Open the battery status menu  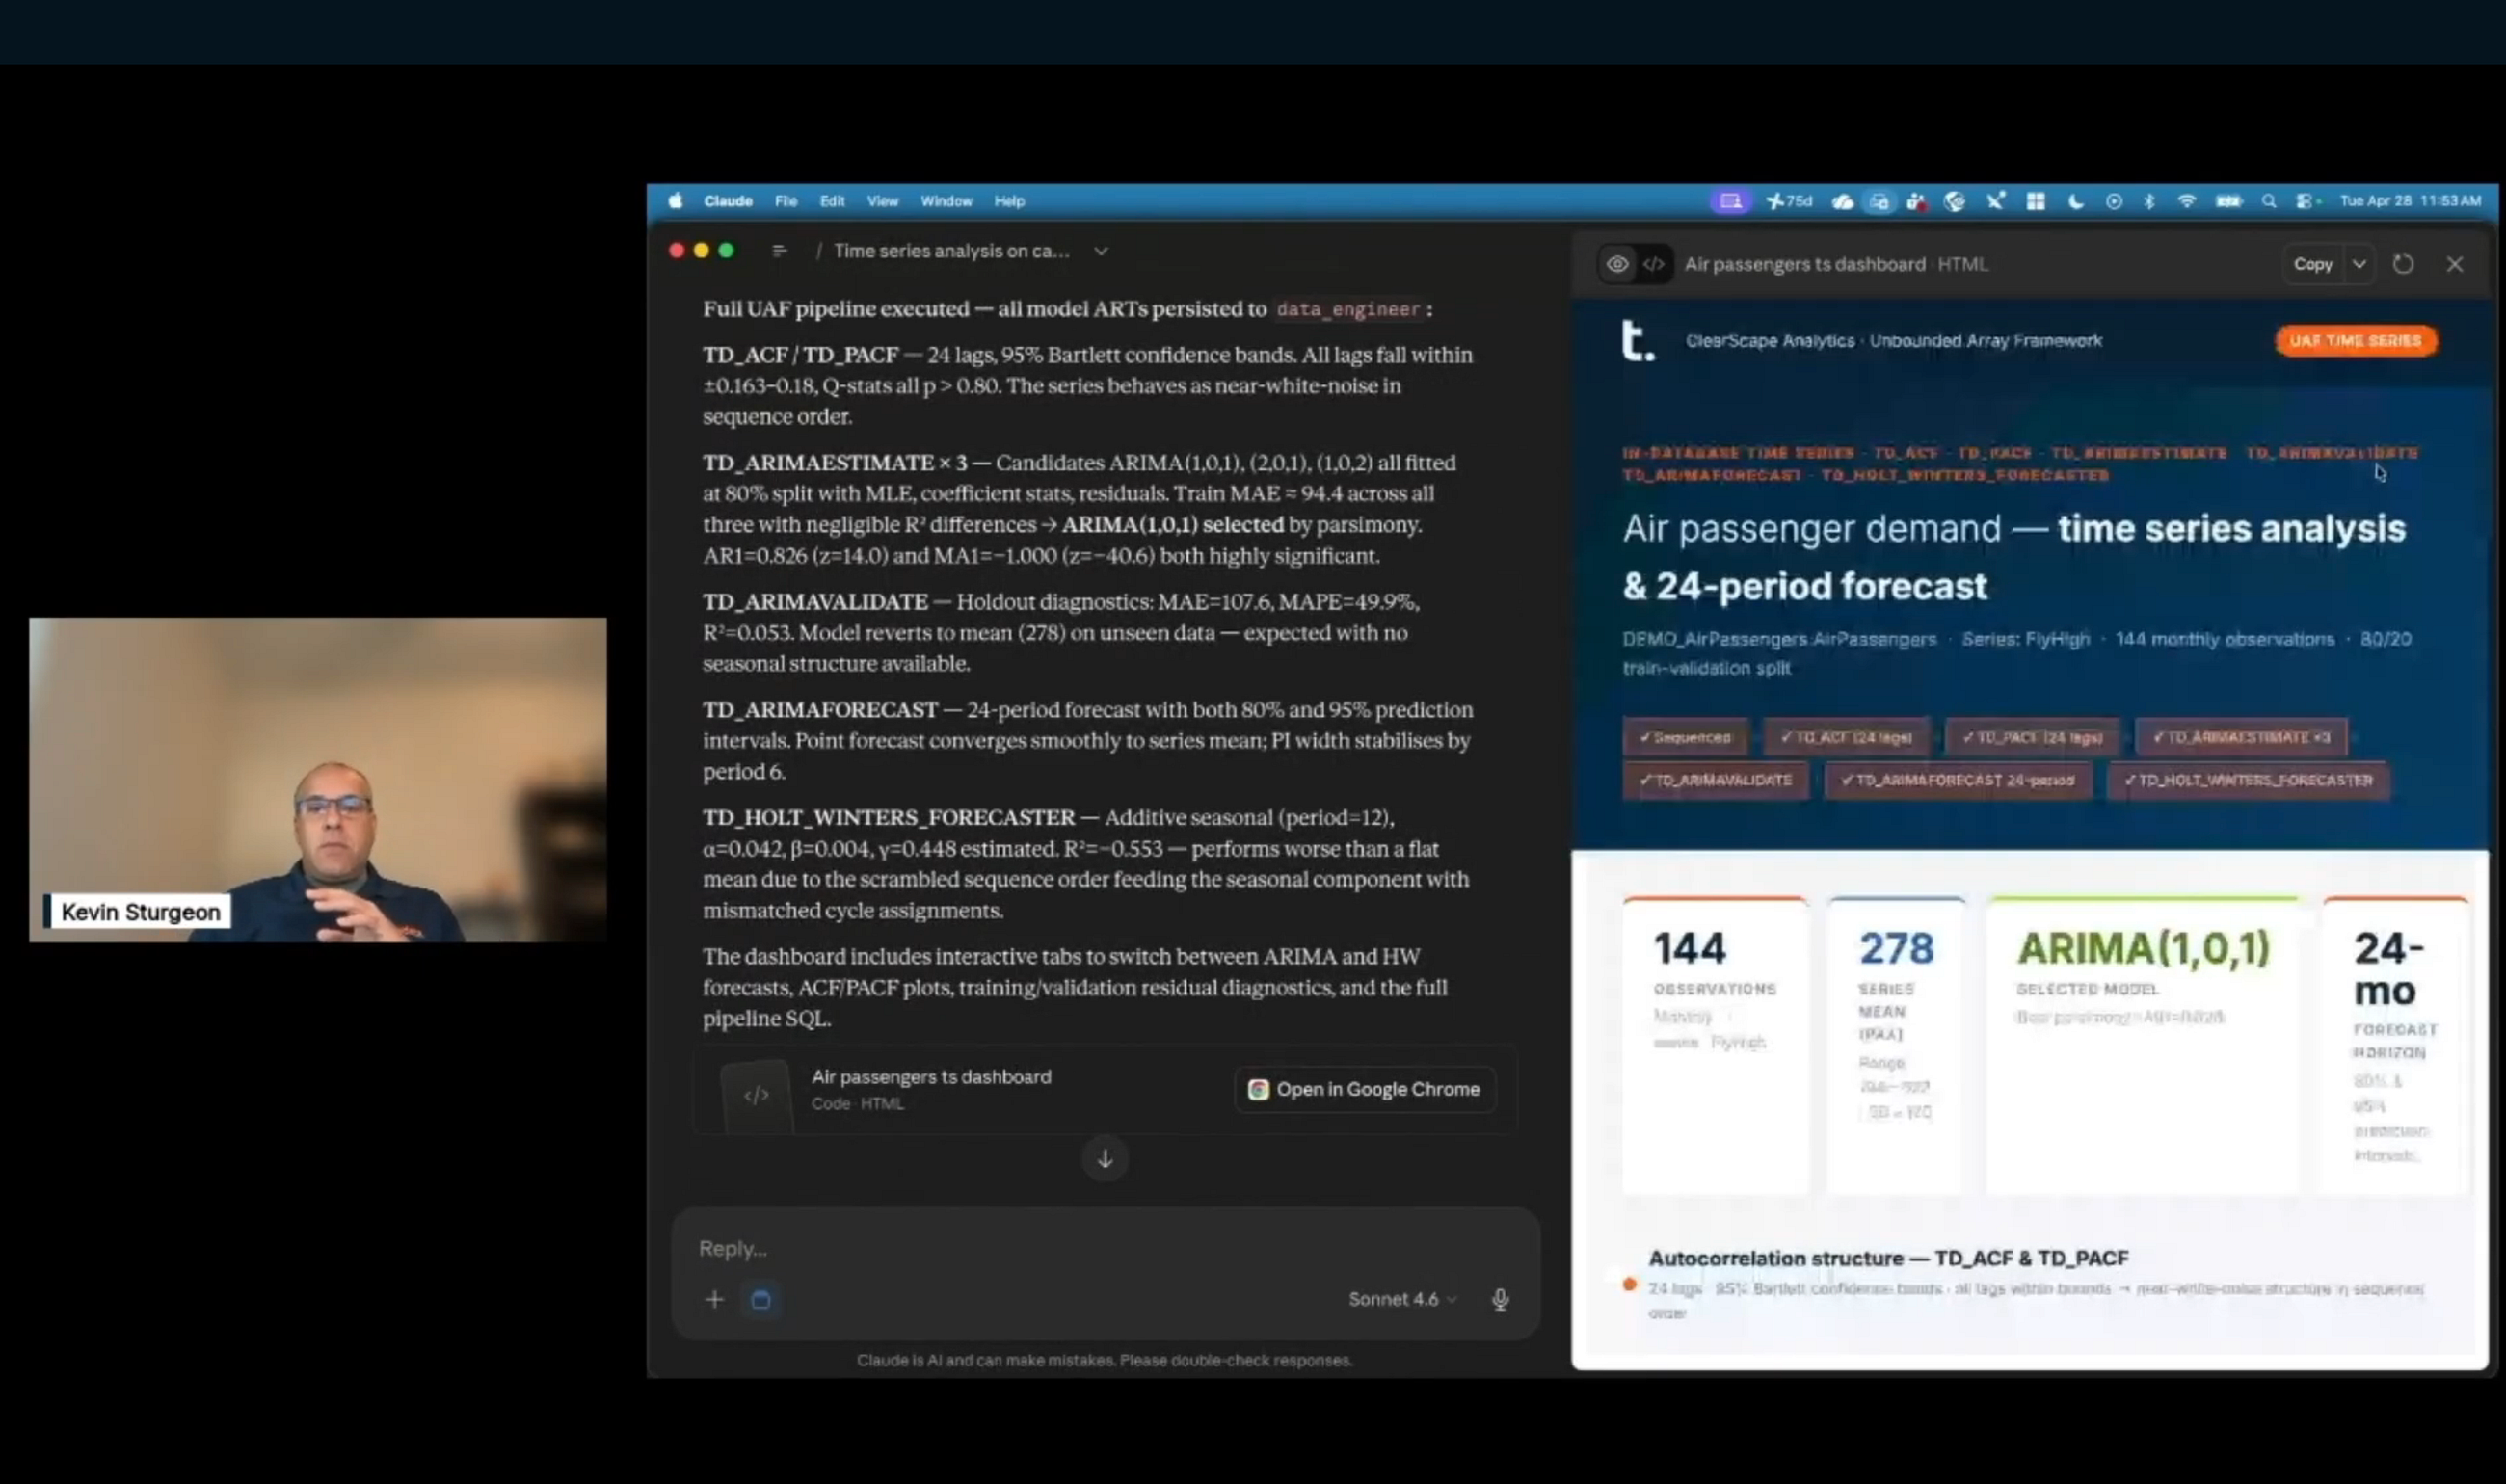tap(2228, 202)
